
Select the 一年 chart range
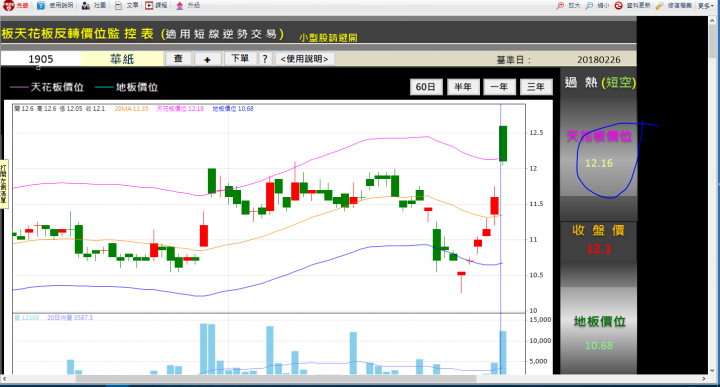tap(499, 87)
